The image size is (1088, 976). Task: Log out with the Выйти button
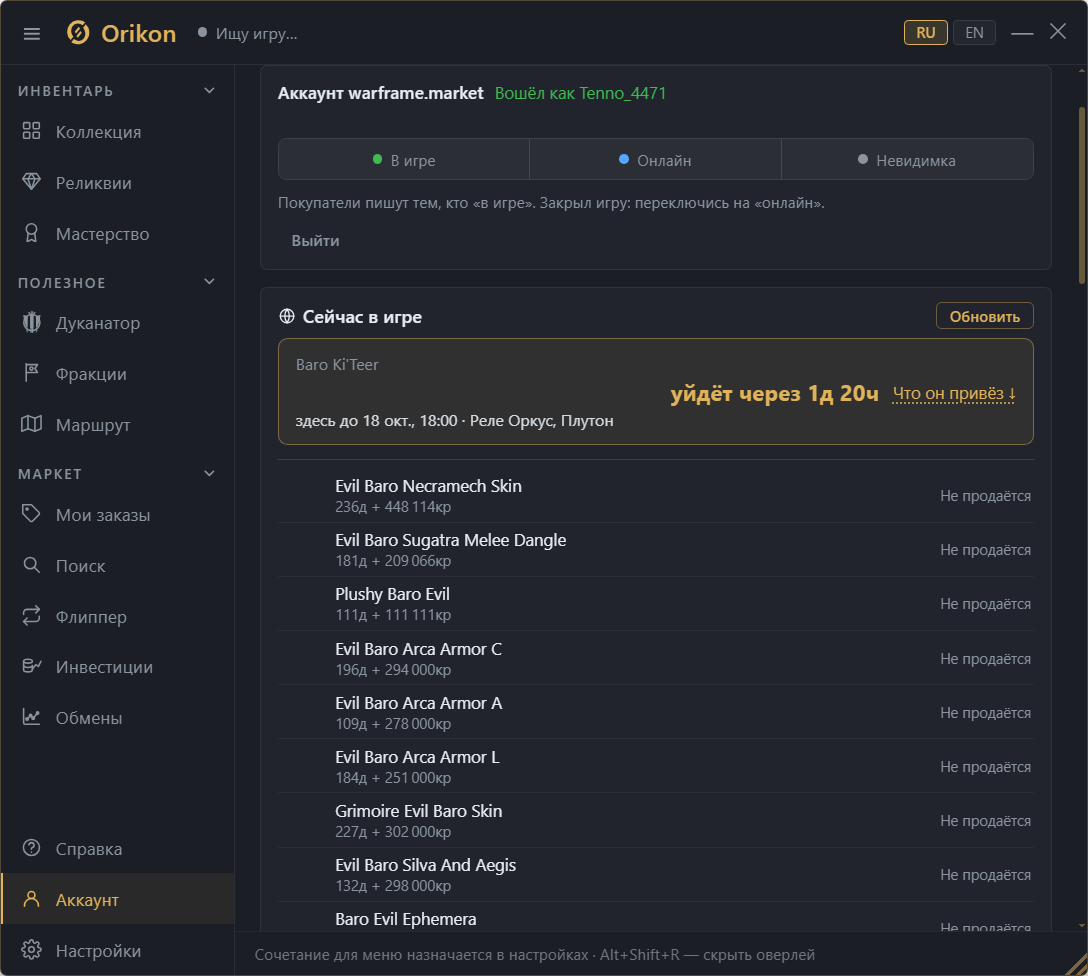[315, 241]
